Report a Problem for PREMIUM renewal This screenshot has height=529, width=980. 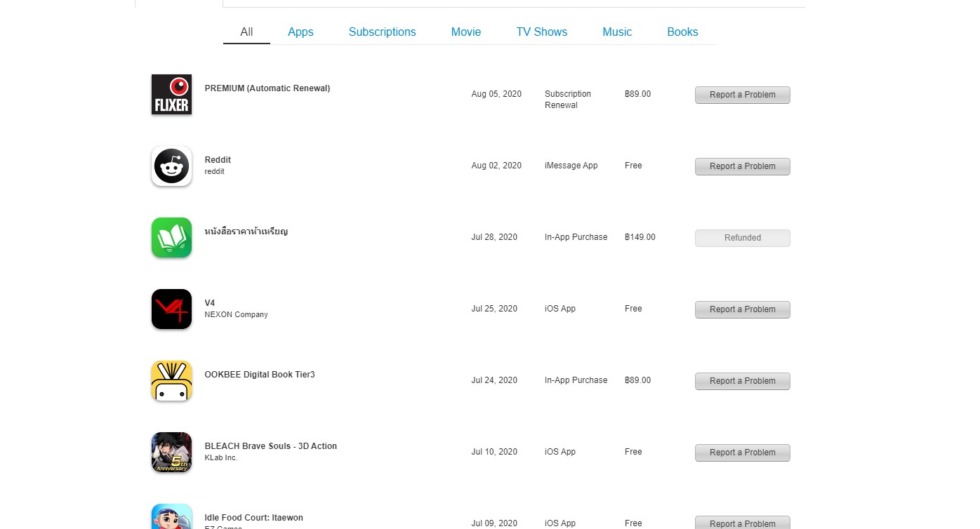[742, 95]
